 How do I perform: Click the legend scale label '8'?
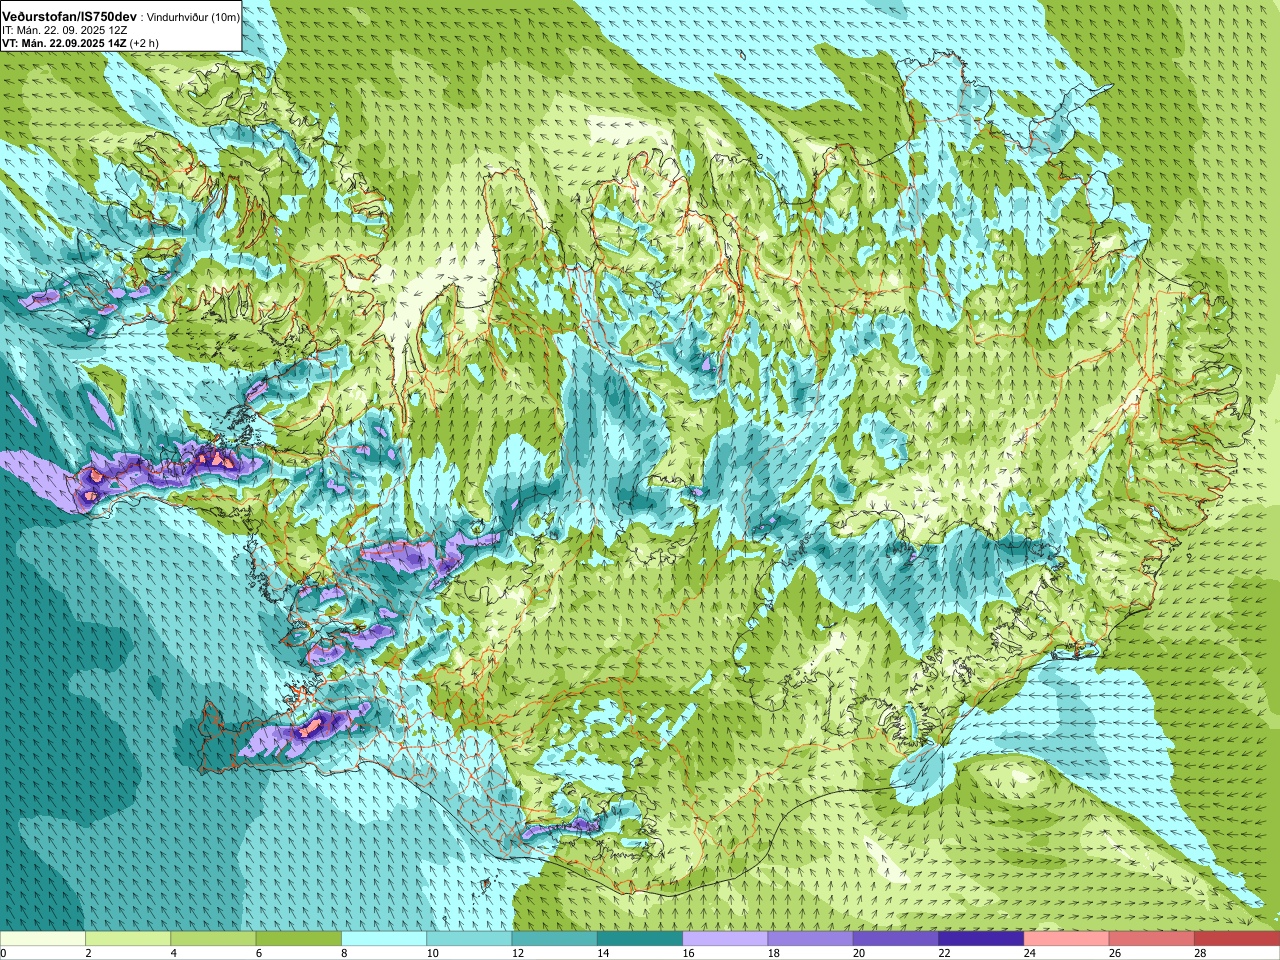coord(345,953)
